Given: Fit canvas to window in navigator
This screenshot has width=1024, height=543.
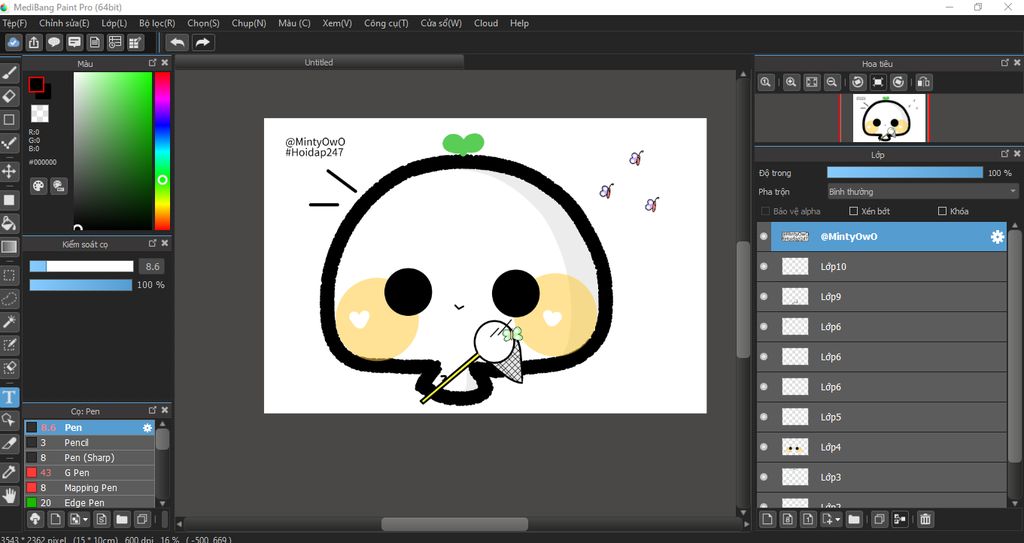Looking at the screenshot, I should pos(811,82).
